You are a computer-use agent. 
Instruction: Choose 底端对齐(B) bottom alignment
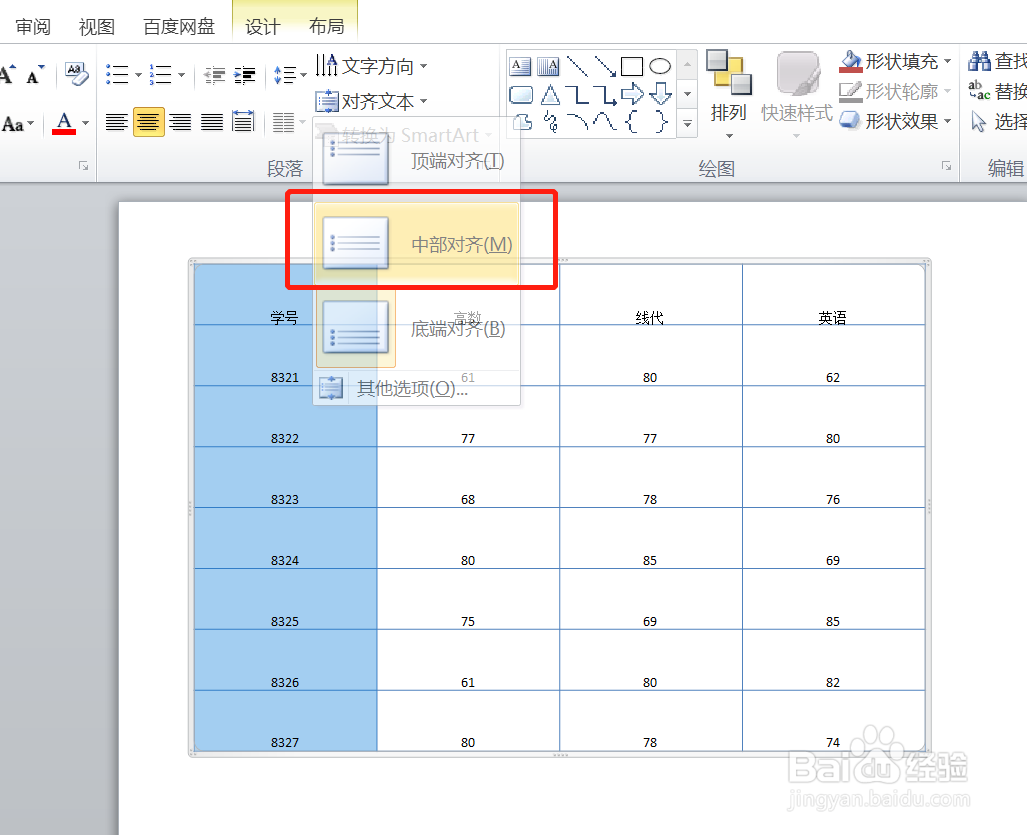417,327
